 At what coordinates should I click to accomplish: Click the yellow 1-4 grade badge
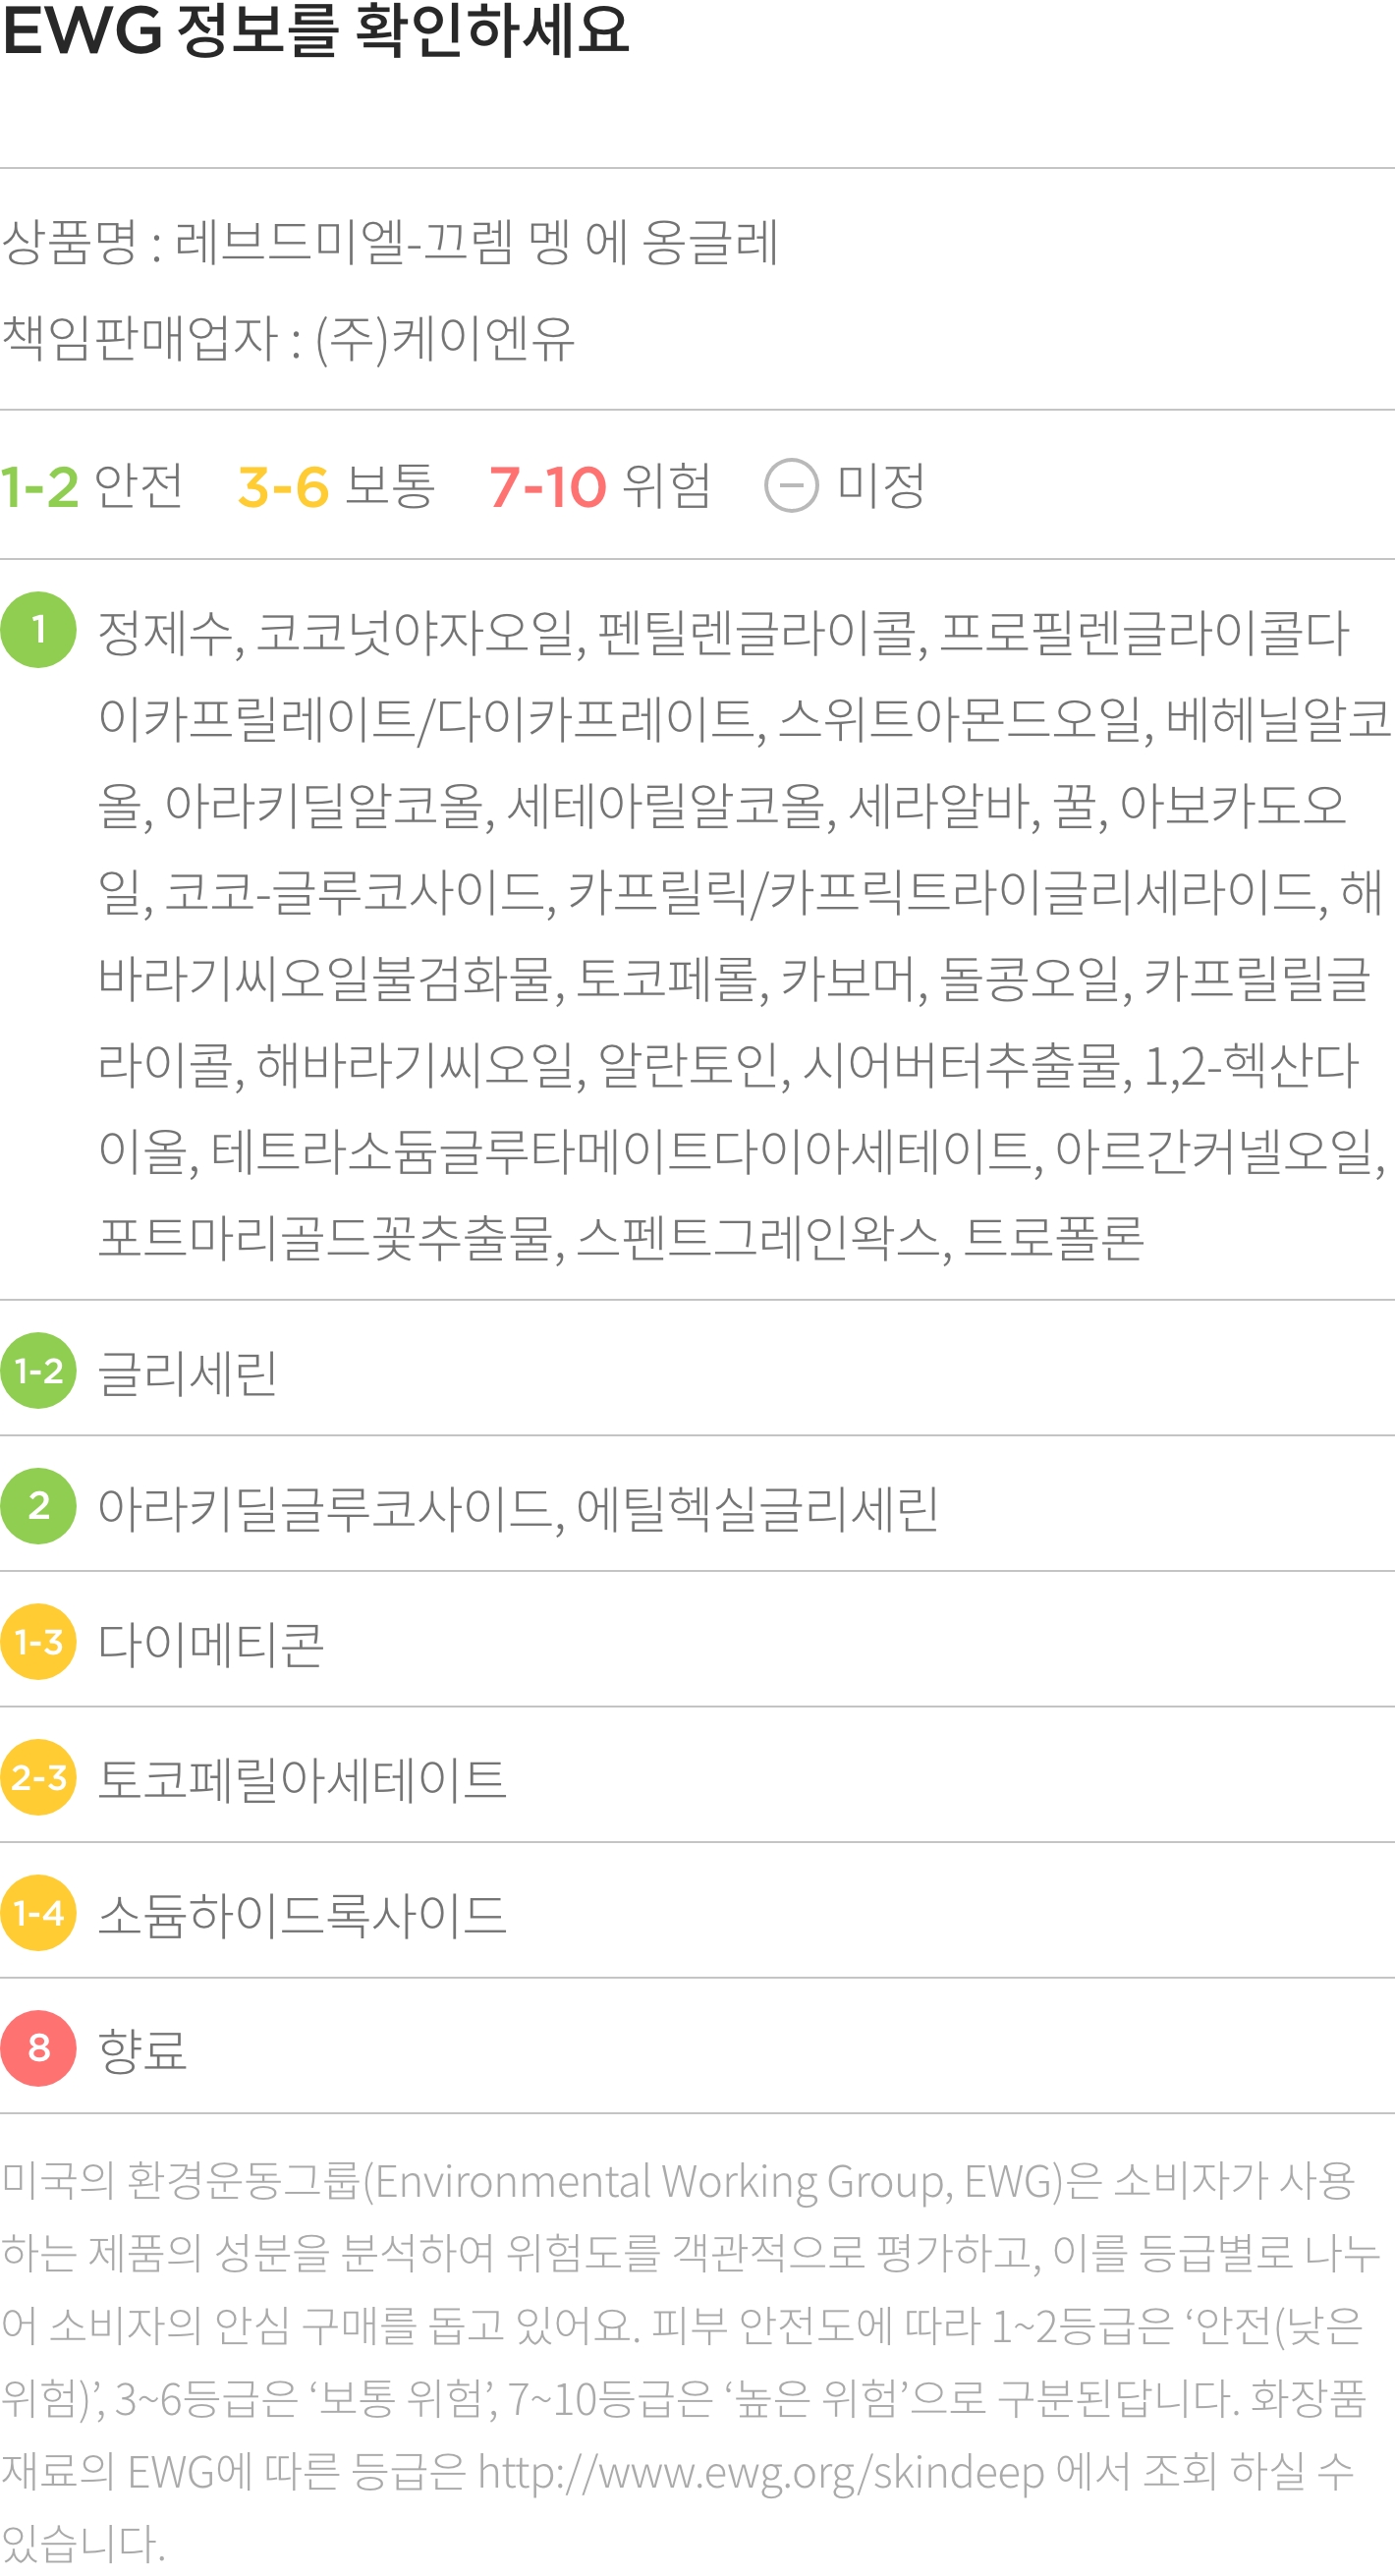click(x=38, y=1913)
